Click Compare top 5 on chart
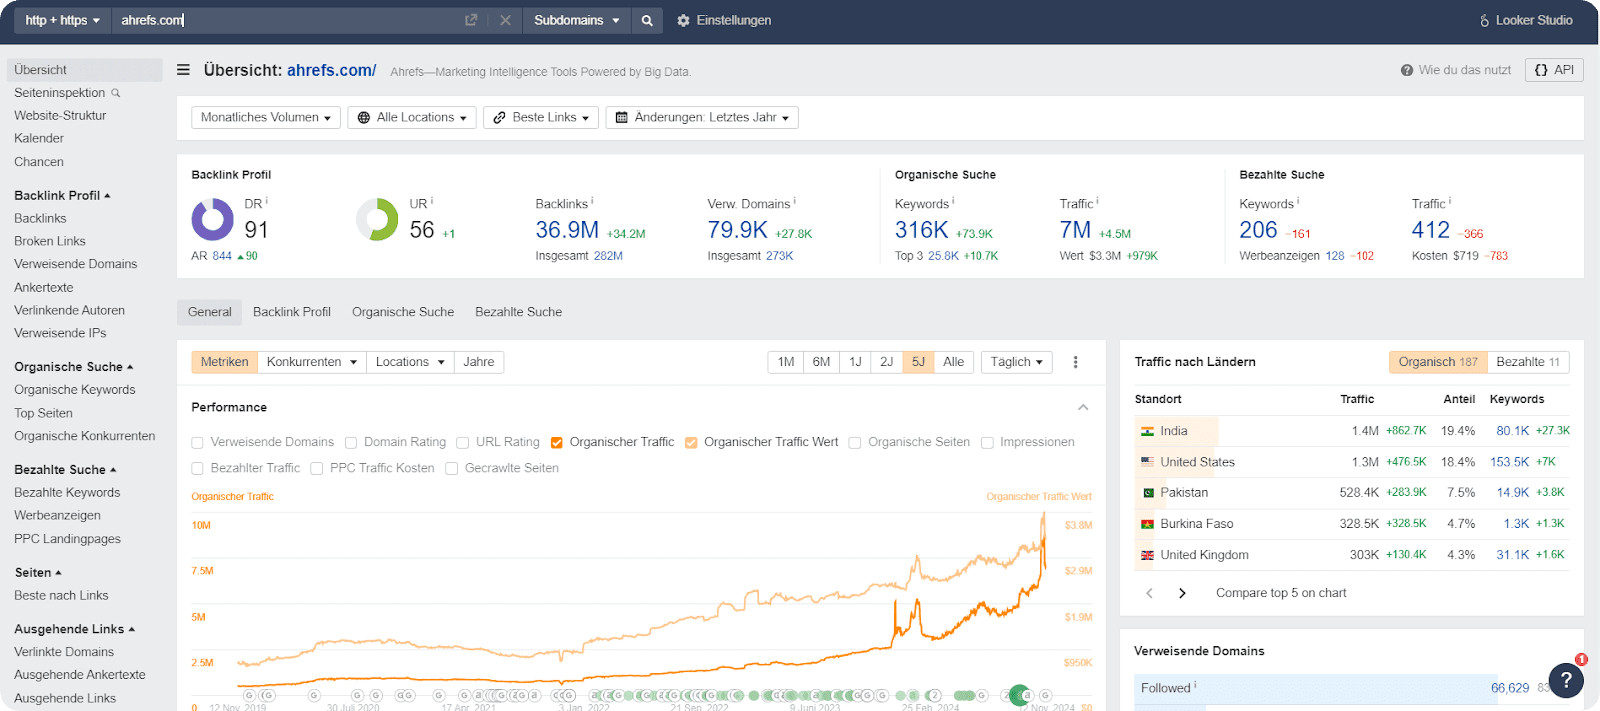This screenshot has width=1600, height=711. pos(1281,593)
